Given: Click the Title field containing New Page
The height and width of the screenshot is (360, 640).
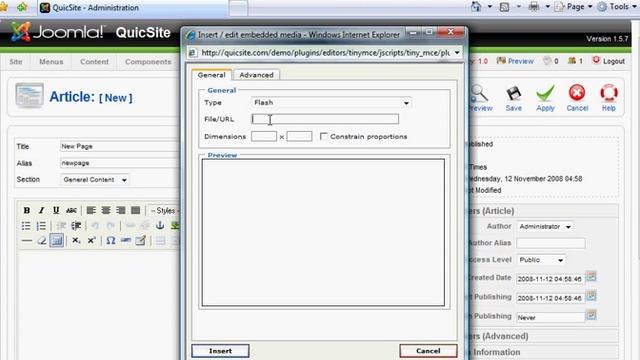Looking at the screenshot, I should tap(120, 146).
